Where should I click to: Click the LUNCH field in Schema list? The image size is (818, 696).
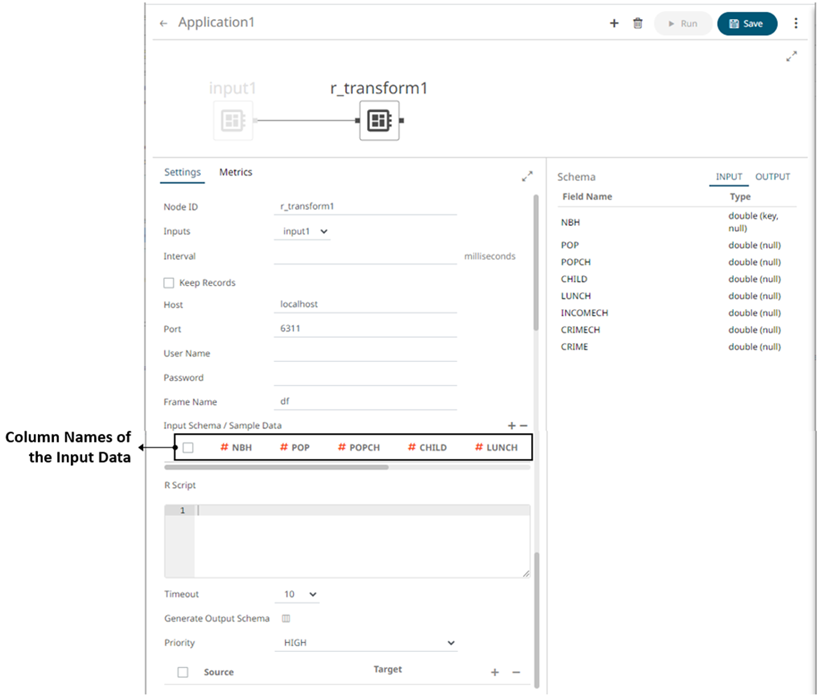pos(576,296)
